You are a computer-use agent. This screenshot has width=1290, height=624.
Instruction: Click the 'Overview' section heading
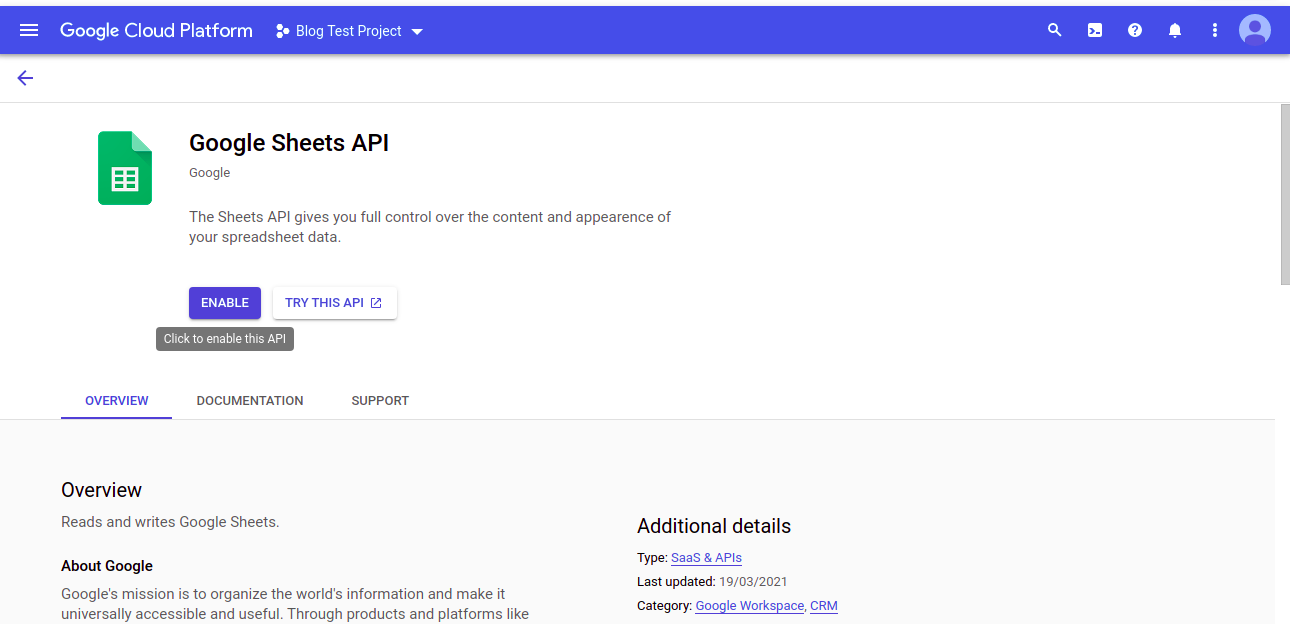point(102,490)
